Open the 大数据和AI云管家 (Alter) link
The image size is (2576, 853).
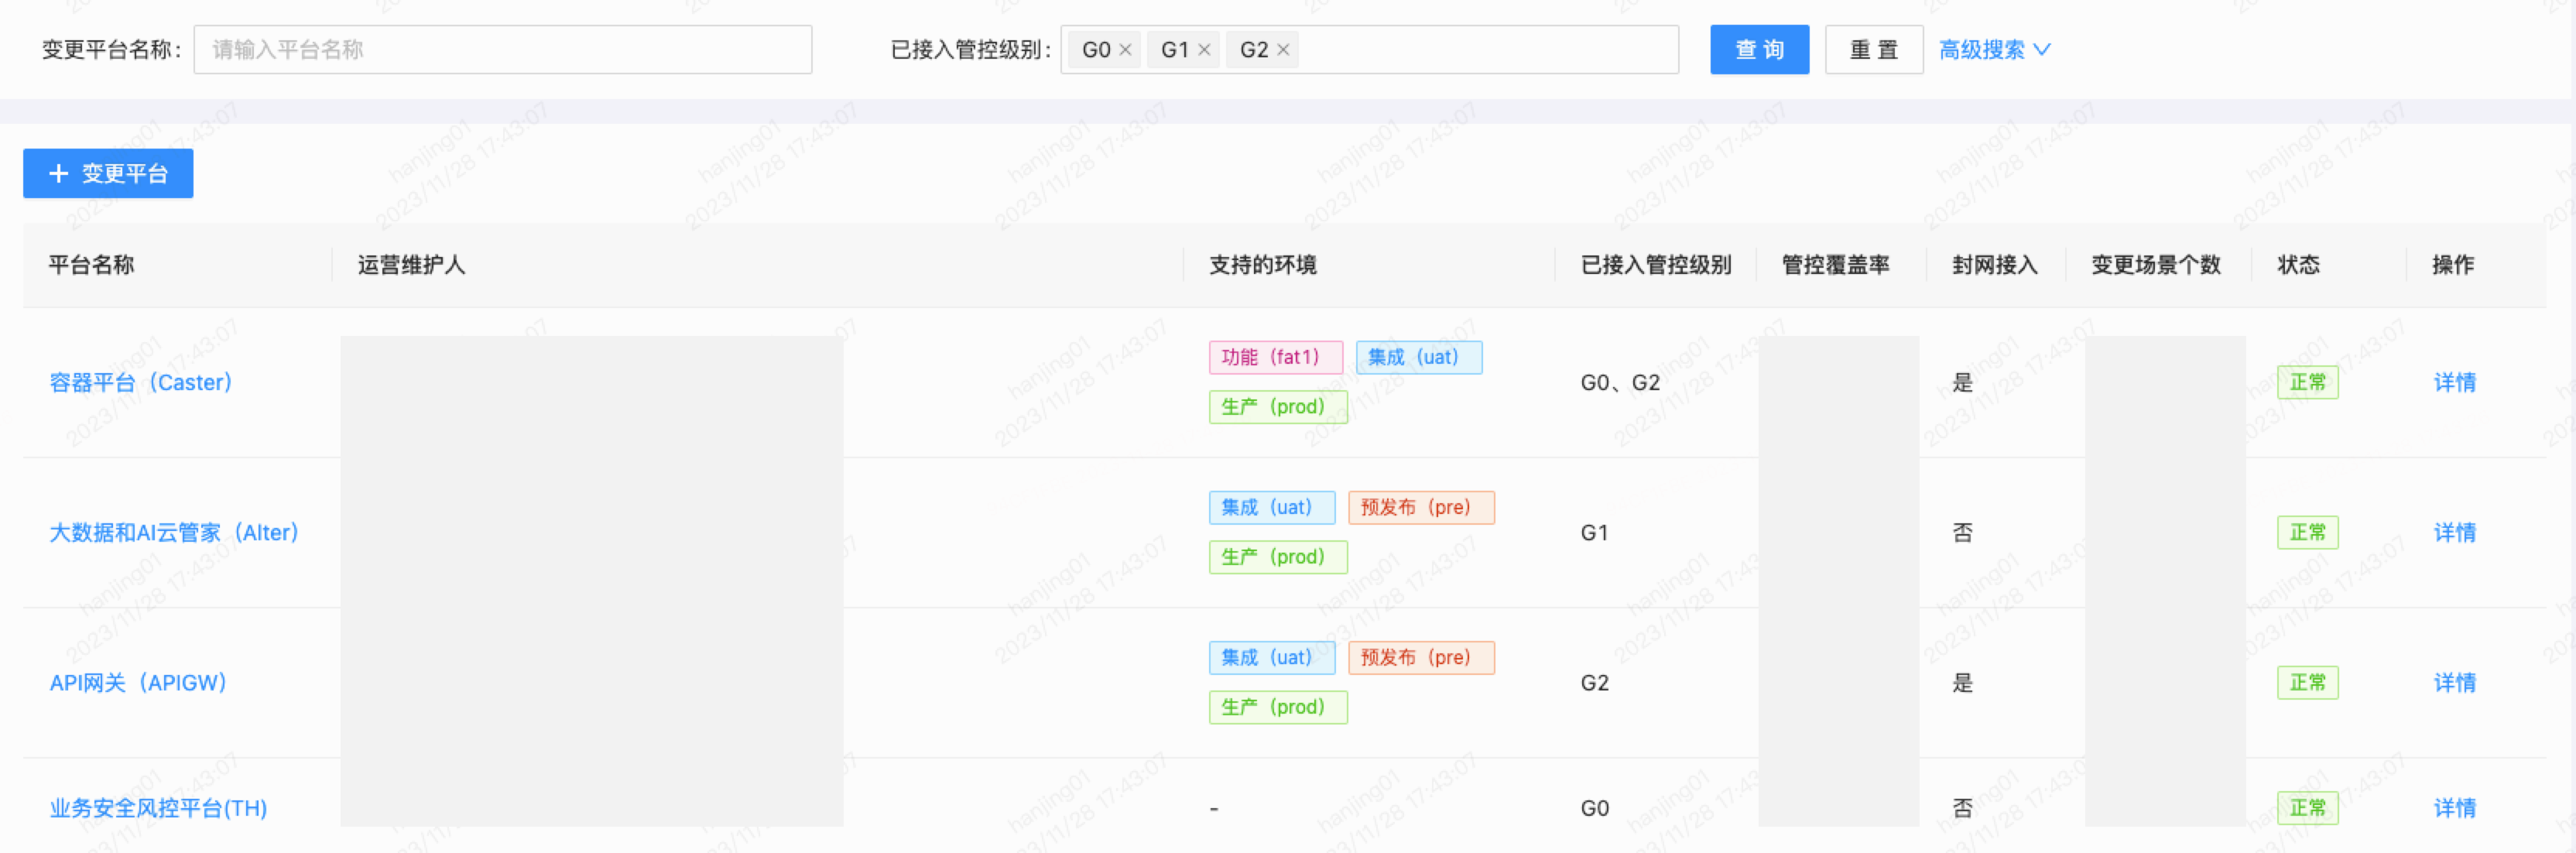coord(174,532)
